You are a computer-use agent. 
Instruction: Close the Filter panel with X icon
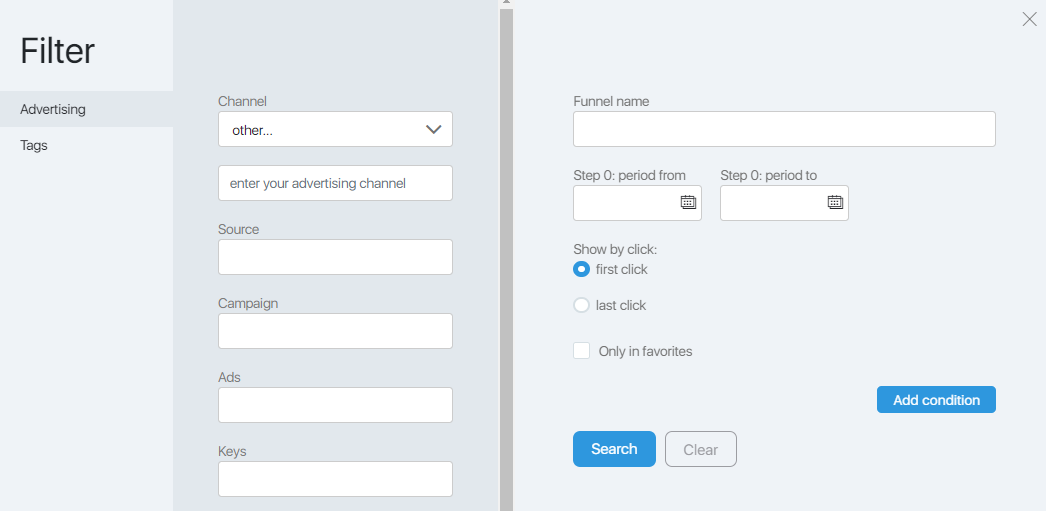coord(1029,19)
